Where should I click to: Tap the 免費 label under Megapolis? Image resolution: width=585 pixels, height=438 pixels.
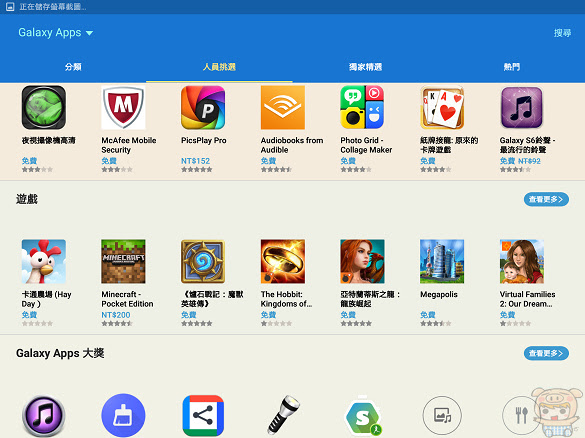click(428, 315)
